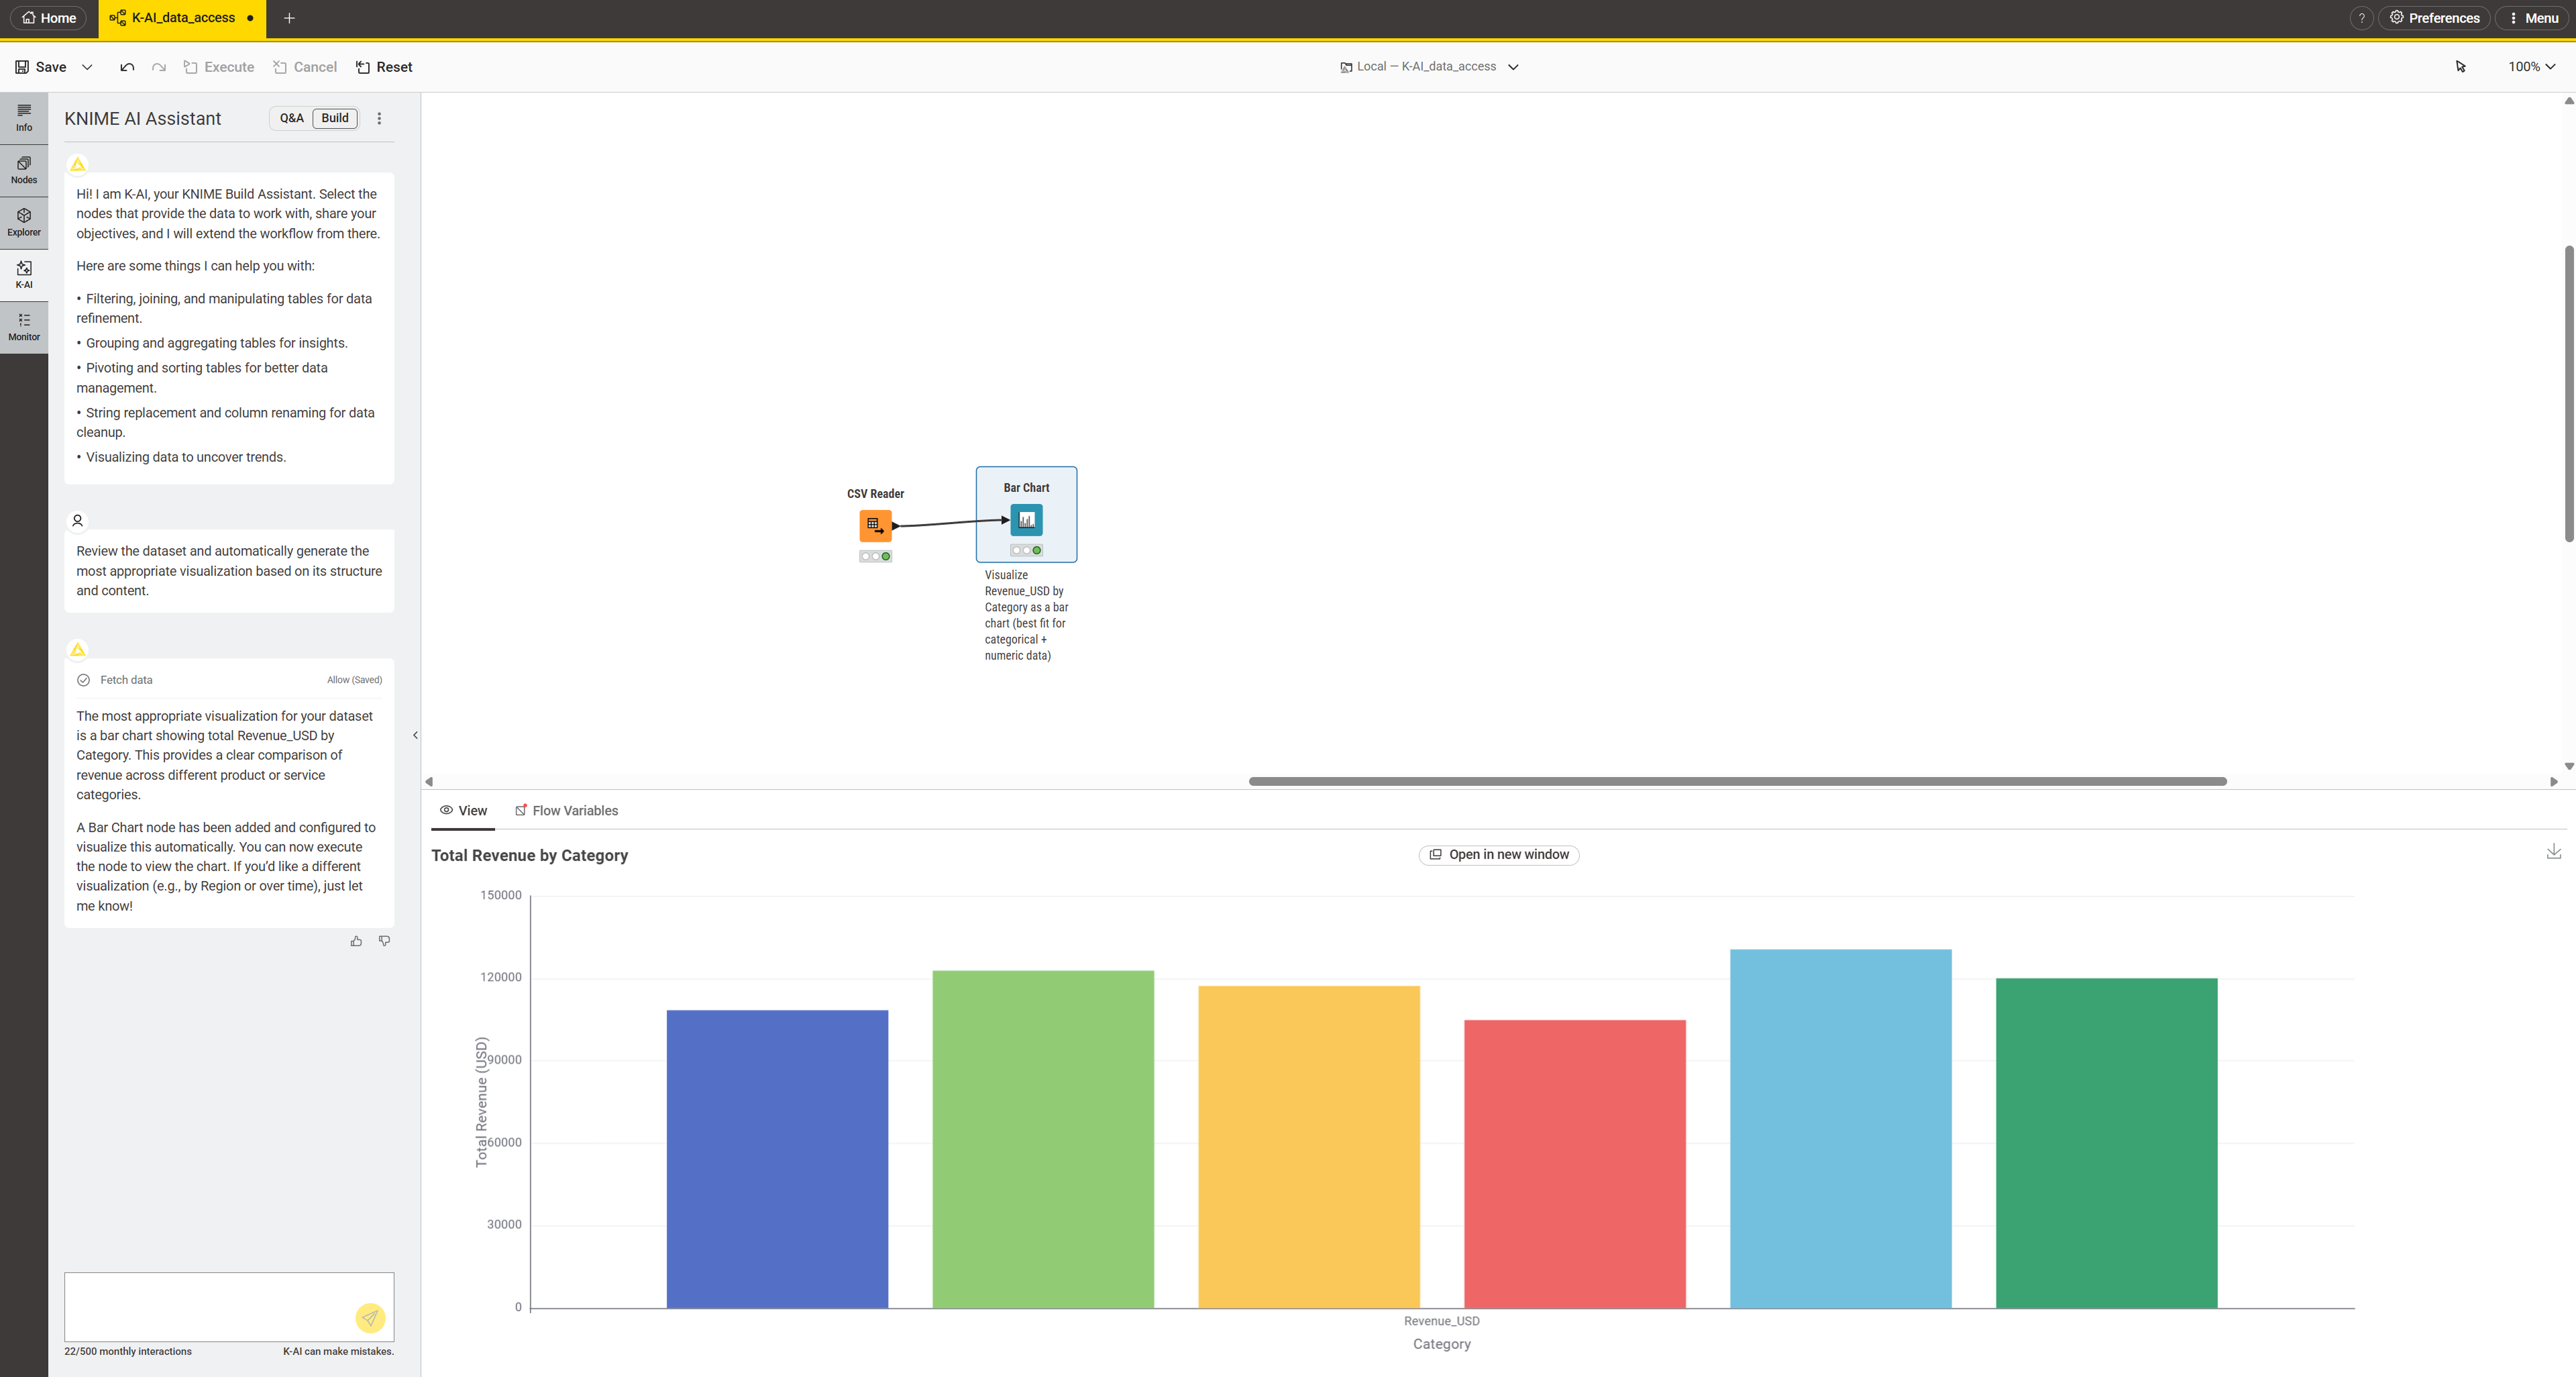Click the Execute button
Image resolution: width=2576 pixels, height=1377 pixels.
219,67
